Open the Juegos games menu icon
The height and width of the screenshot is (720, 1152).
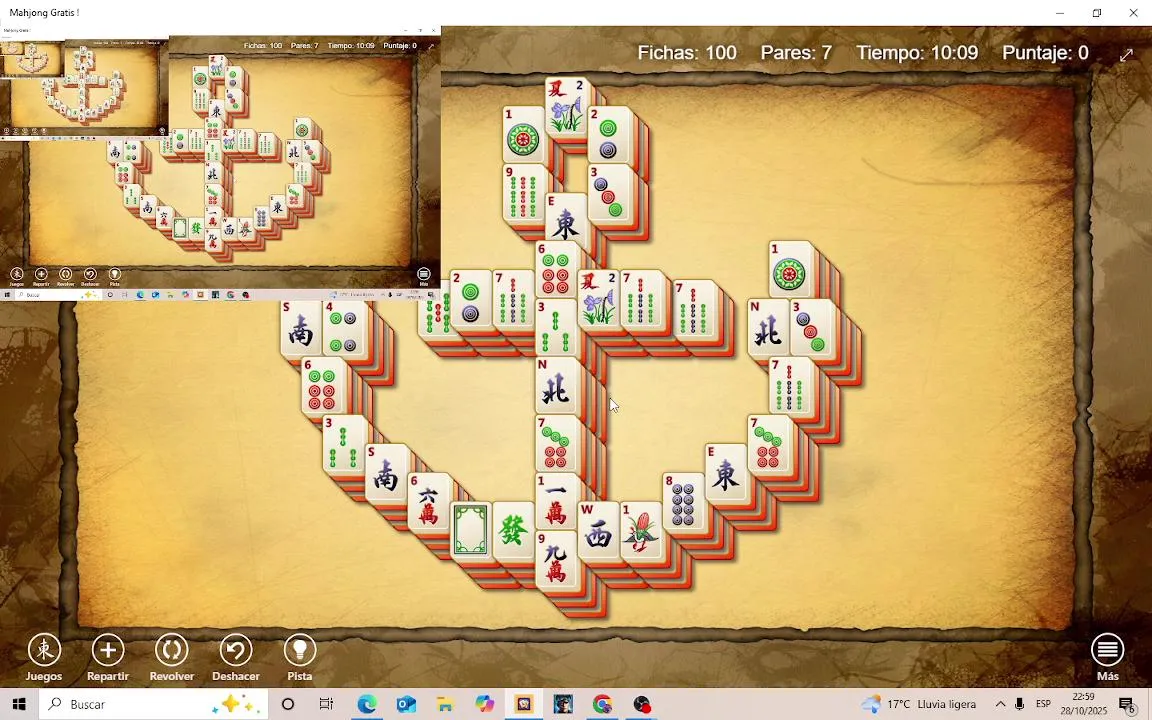tap(44, 650)
